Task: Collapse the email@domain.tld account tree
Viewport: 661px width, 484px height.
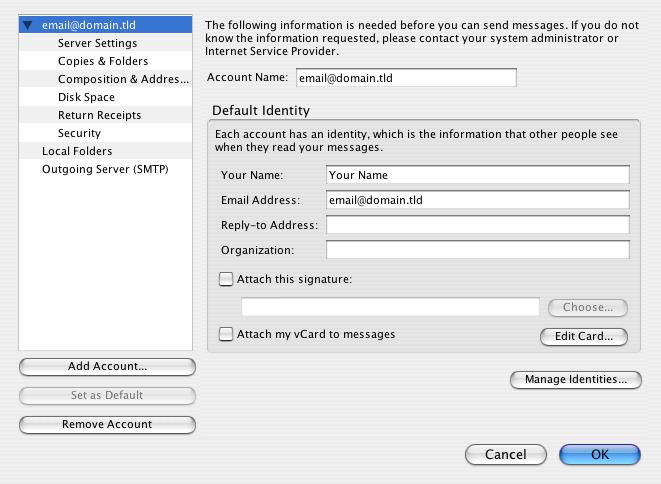Action: (x=28, y=25)
